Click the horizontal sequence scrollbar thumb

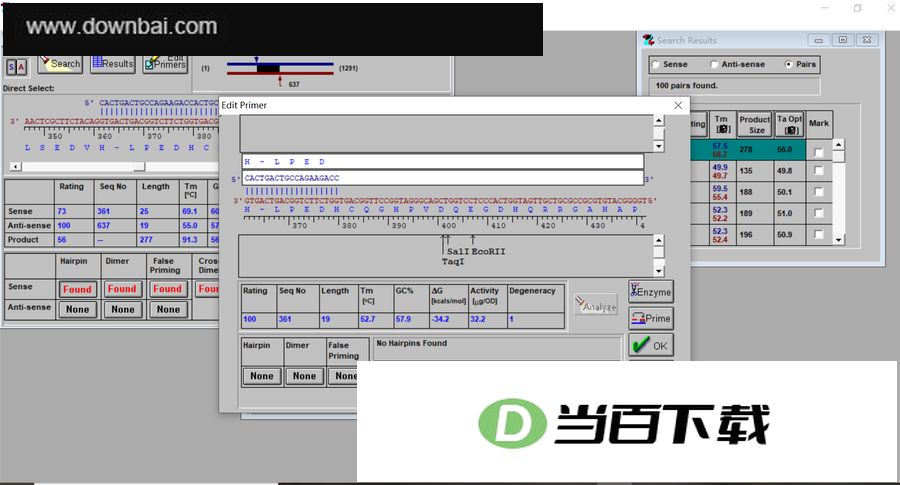click(x=139, y=166)
